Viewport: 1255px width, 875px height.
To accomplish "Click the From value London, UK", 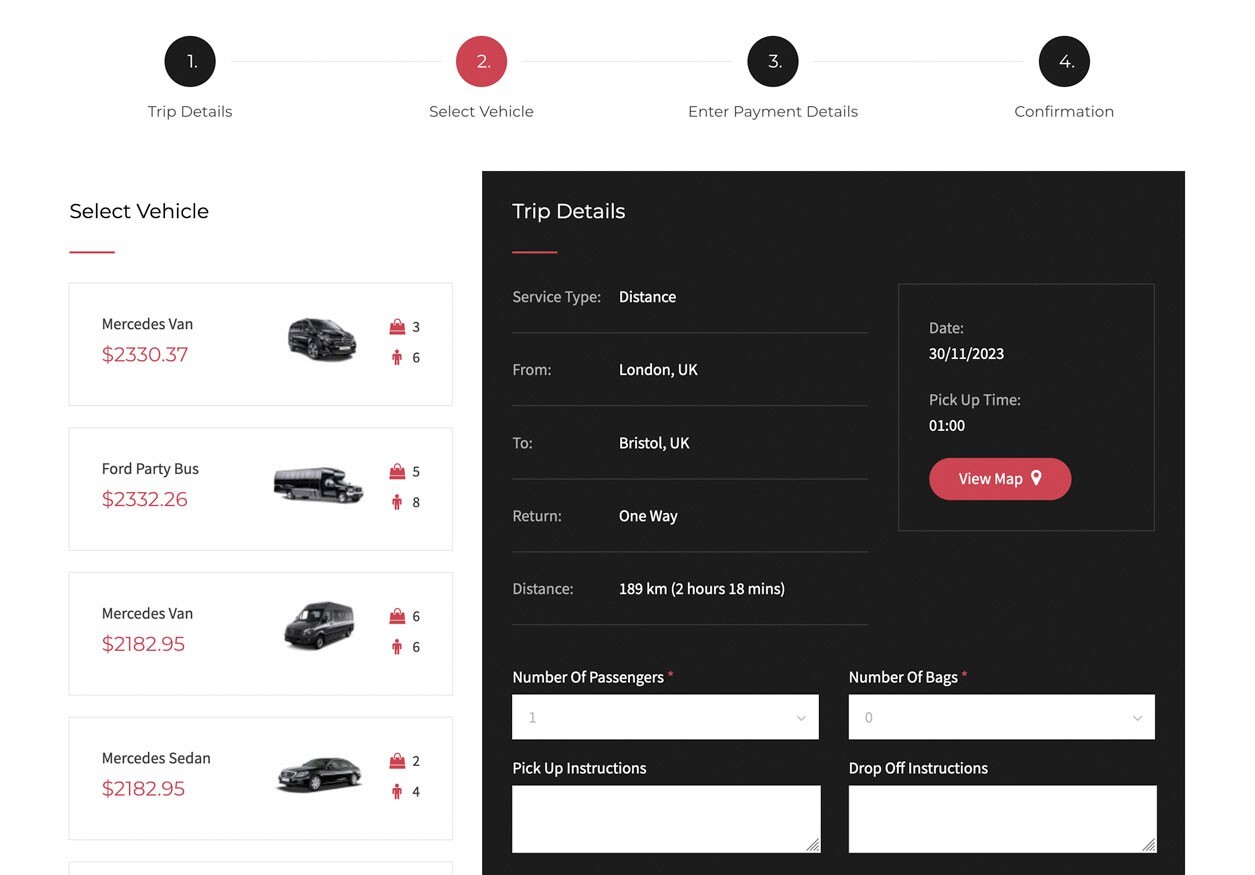I will point(658,370).
